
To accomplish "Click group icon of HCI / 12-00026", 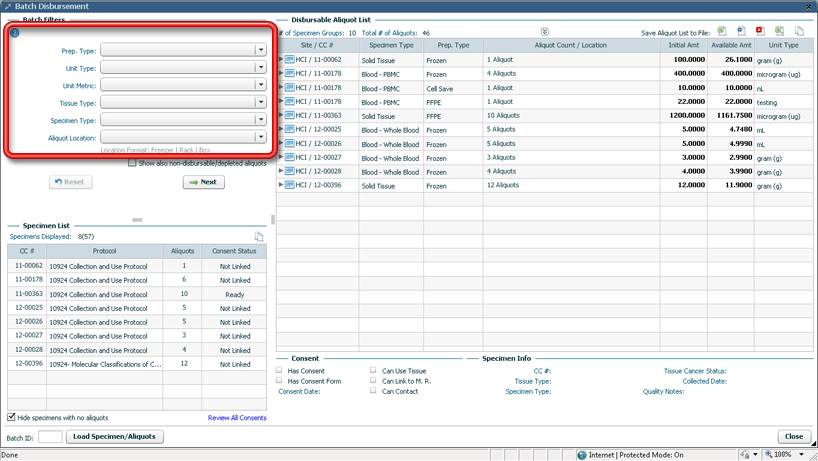I will [x=290, y=143].
